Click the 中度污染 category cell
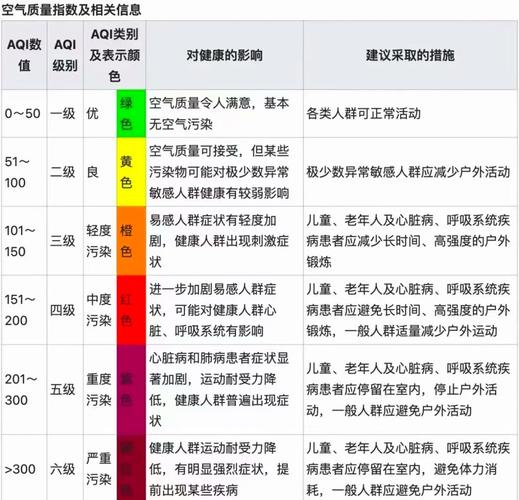This screenshot has height=500, width=519. [x=100, y=310]
